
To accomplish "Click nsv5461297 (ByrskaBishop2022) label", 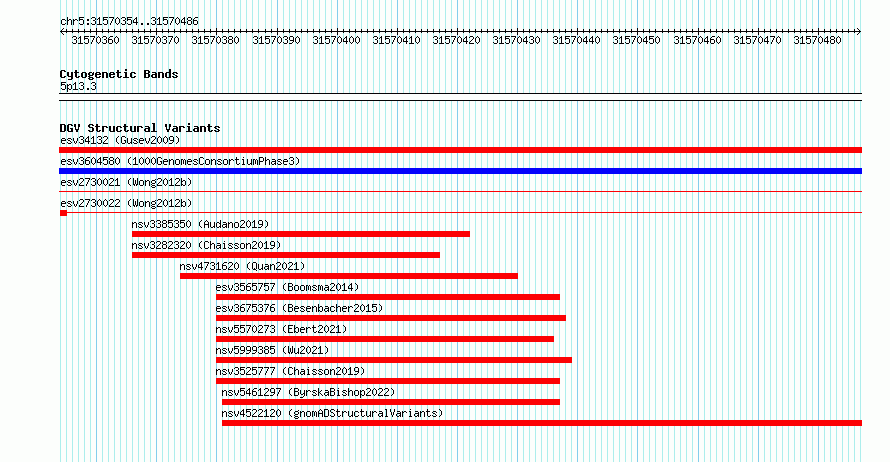I will (x=308, y=392).
